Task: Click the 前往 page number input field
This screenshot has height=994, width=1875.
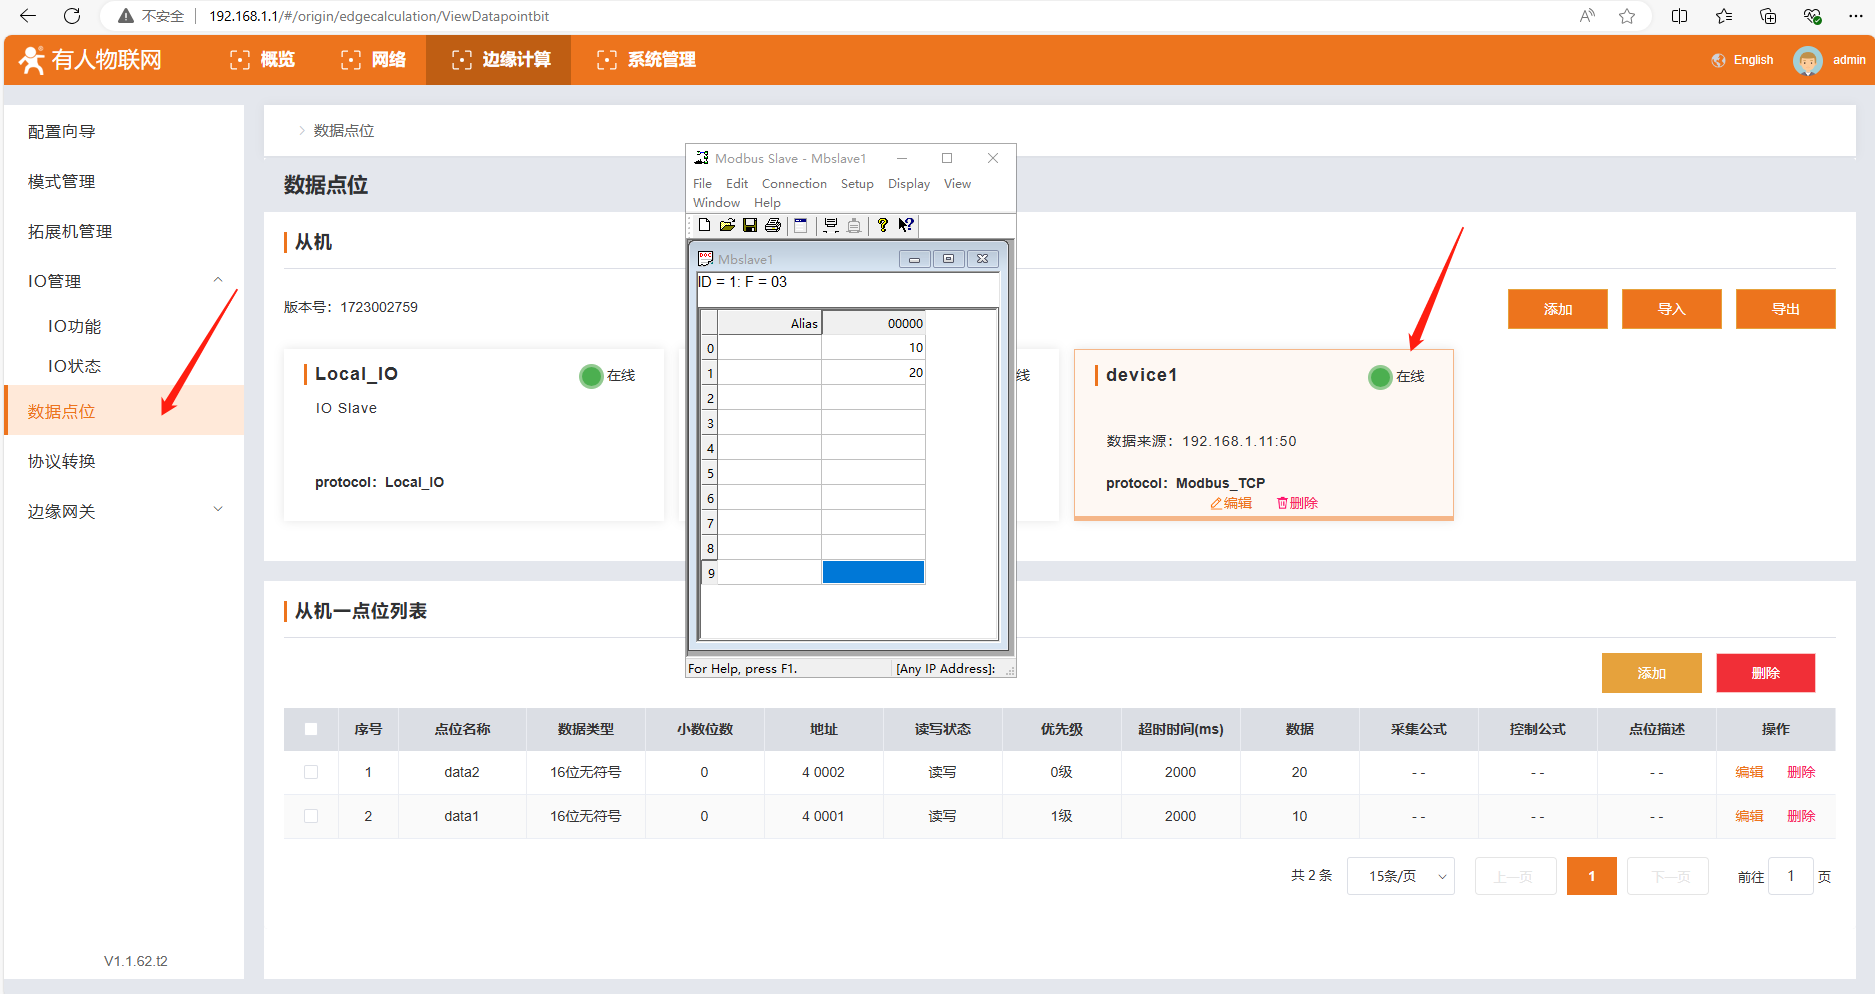Action: click(x=1790, y=876)
